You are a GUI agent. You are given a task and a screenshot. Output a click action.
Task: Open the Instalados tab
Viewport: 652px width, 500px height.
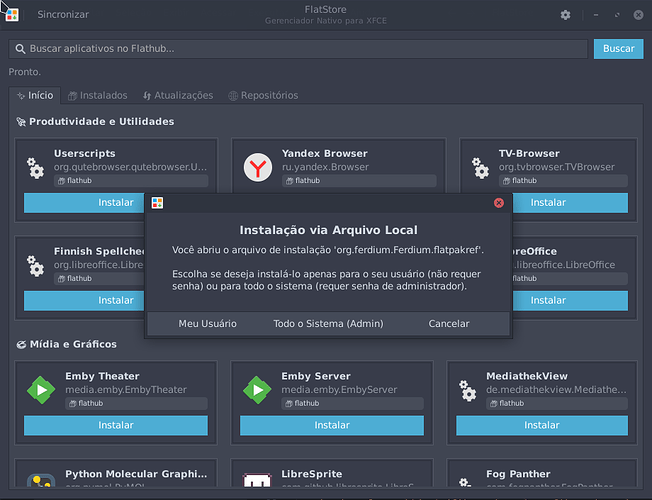click(98, 95)
